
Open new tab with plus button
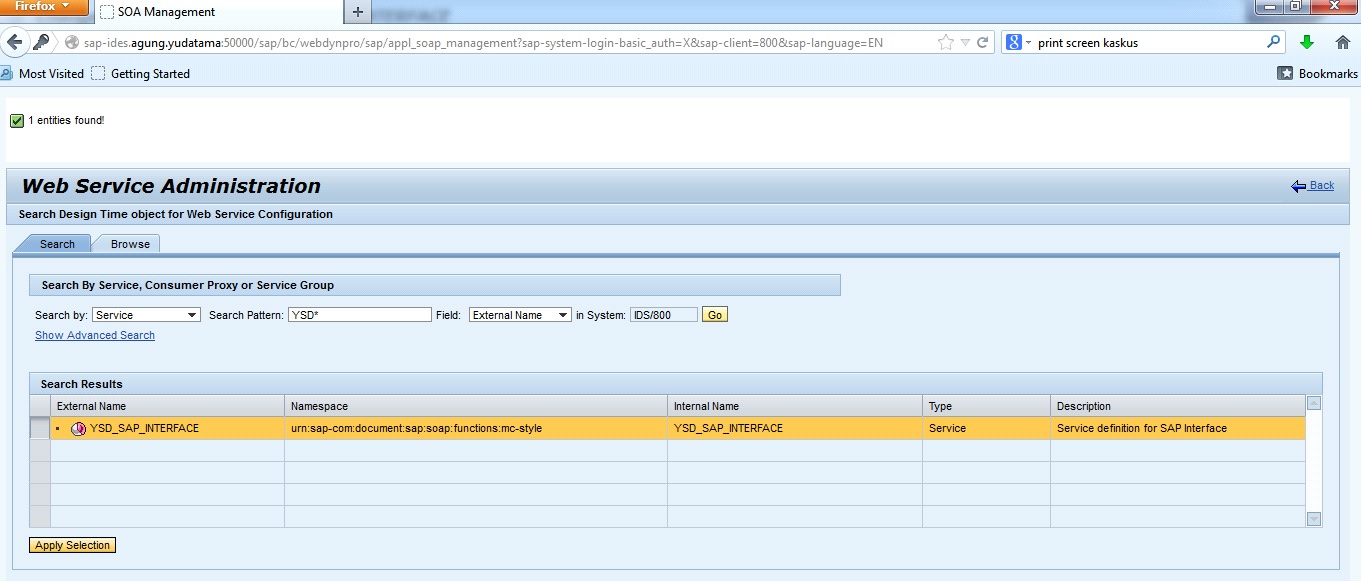pos(358,12)
